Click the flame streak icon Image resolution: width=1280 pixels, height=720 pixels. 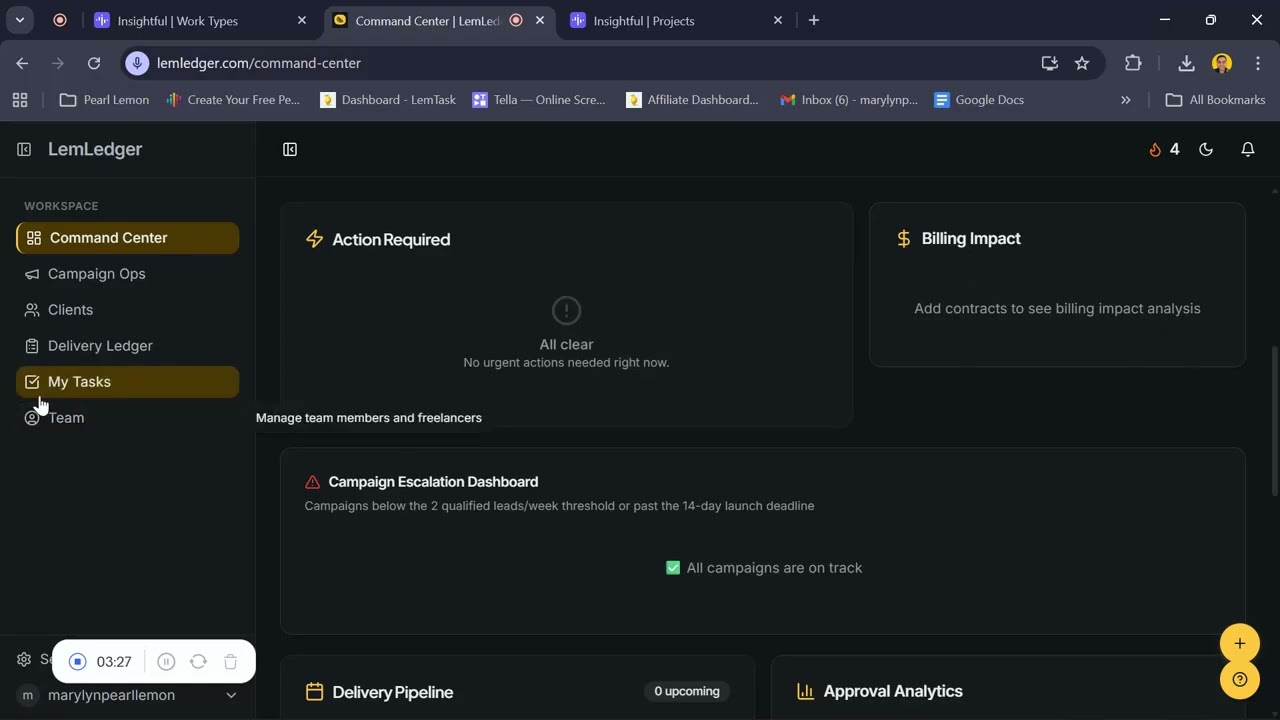click(x=1155, y=149)
